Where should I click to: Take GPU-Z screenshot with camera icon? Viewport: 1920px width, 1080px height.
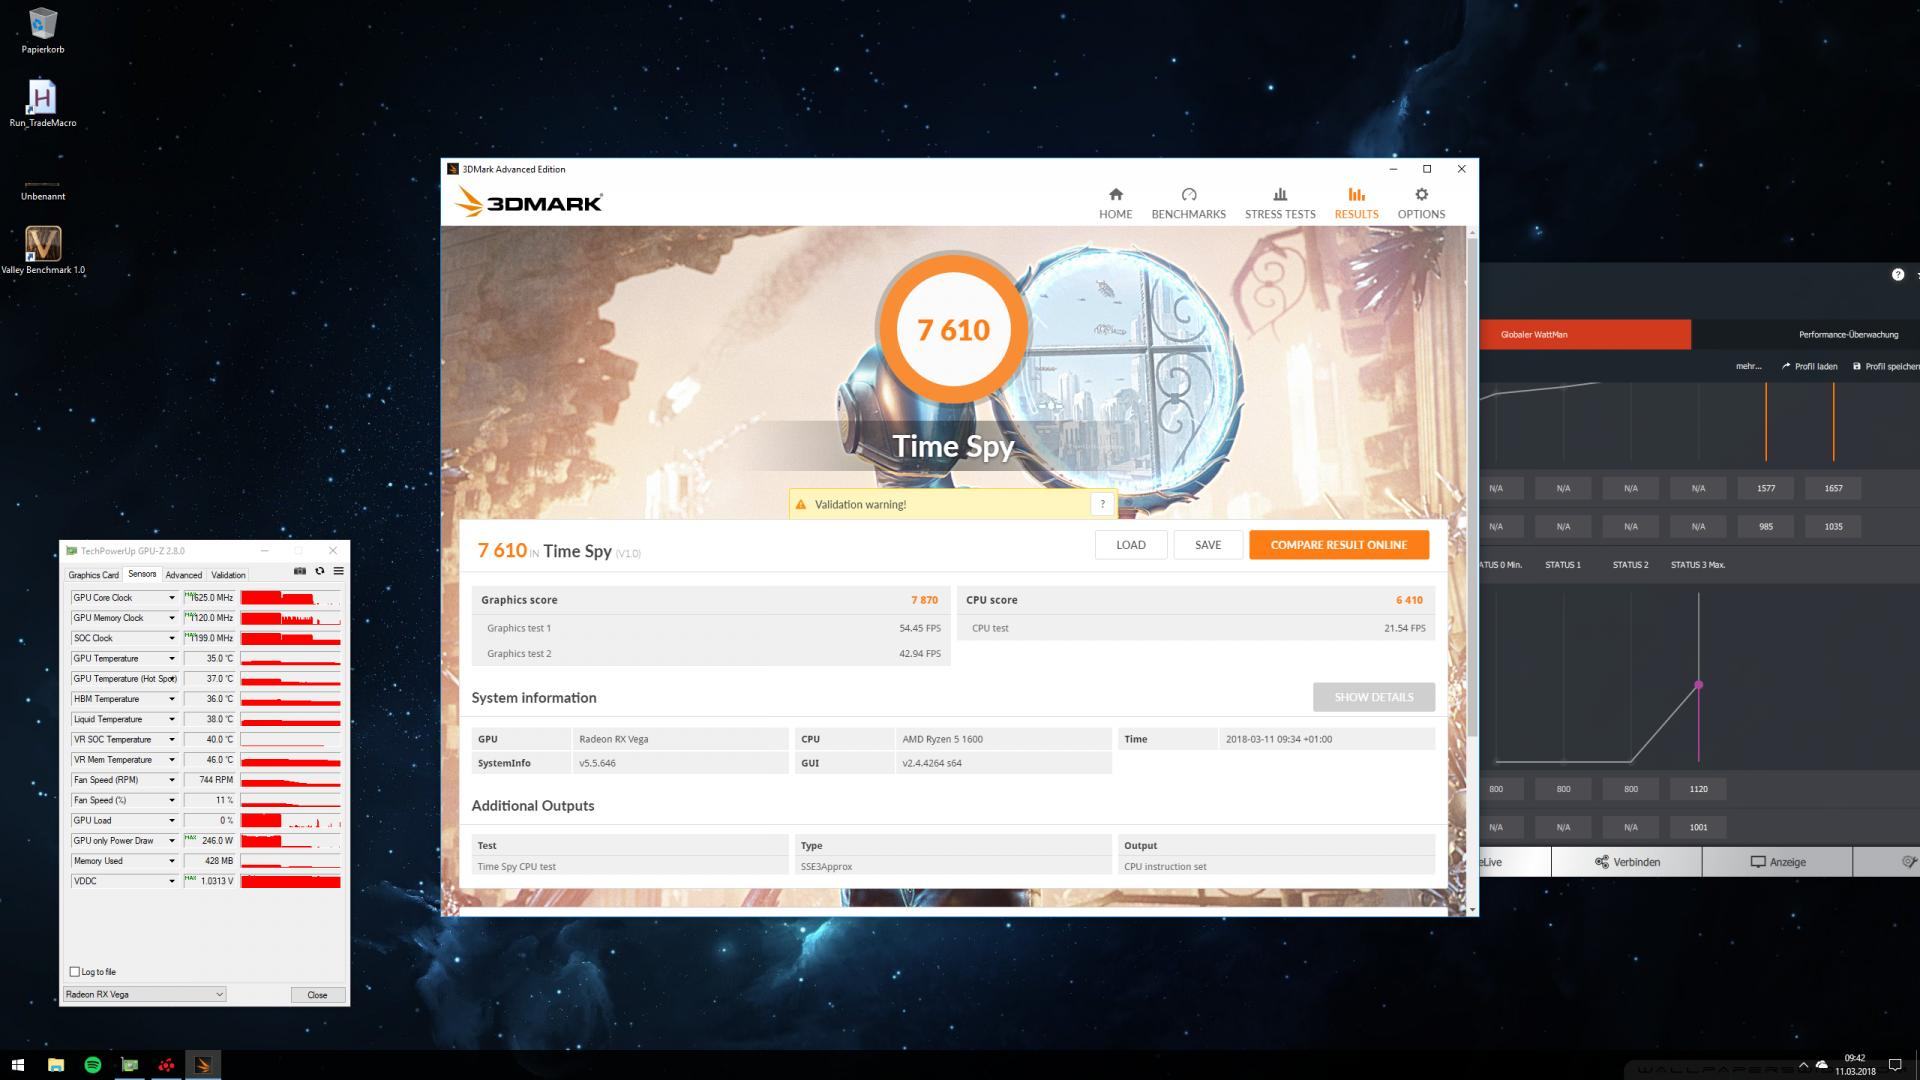tap(299, 571)
